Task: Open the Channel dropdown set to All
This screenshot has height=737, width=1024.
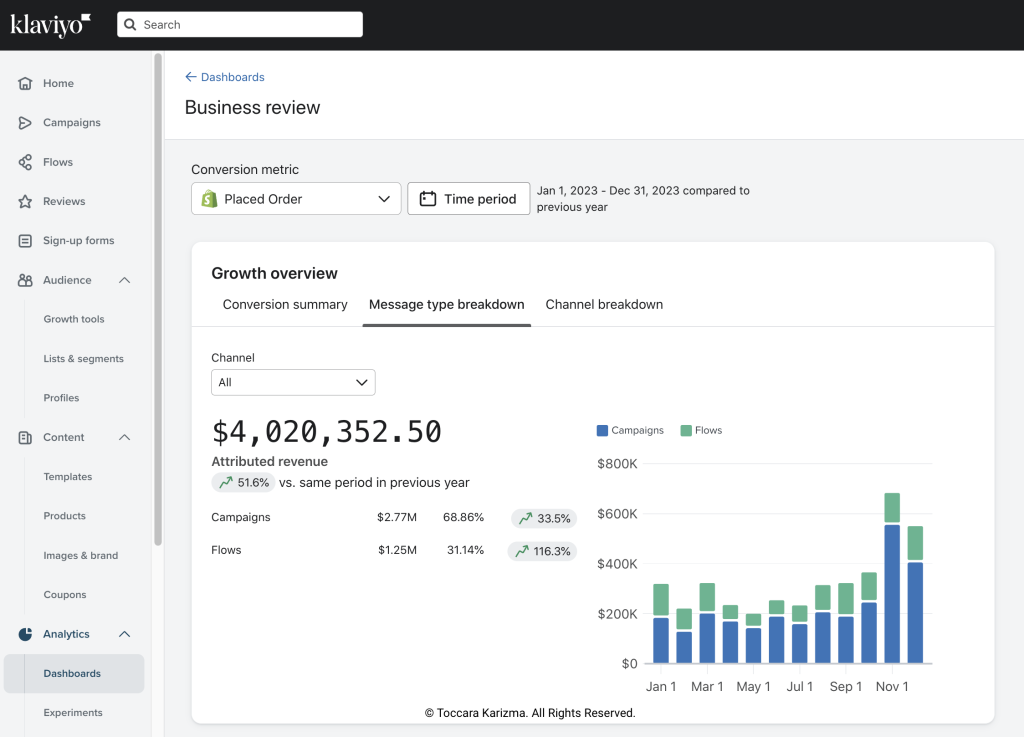Action: (293, 383)
